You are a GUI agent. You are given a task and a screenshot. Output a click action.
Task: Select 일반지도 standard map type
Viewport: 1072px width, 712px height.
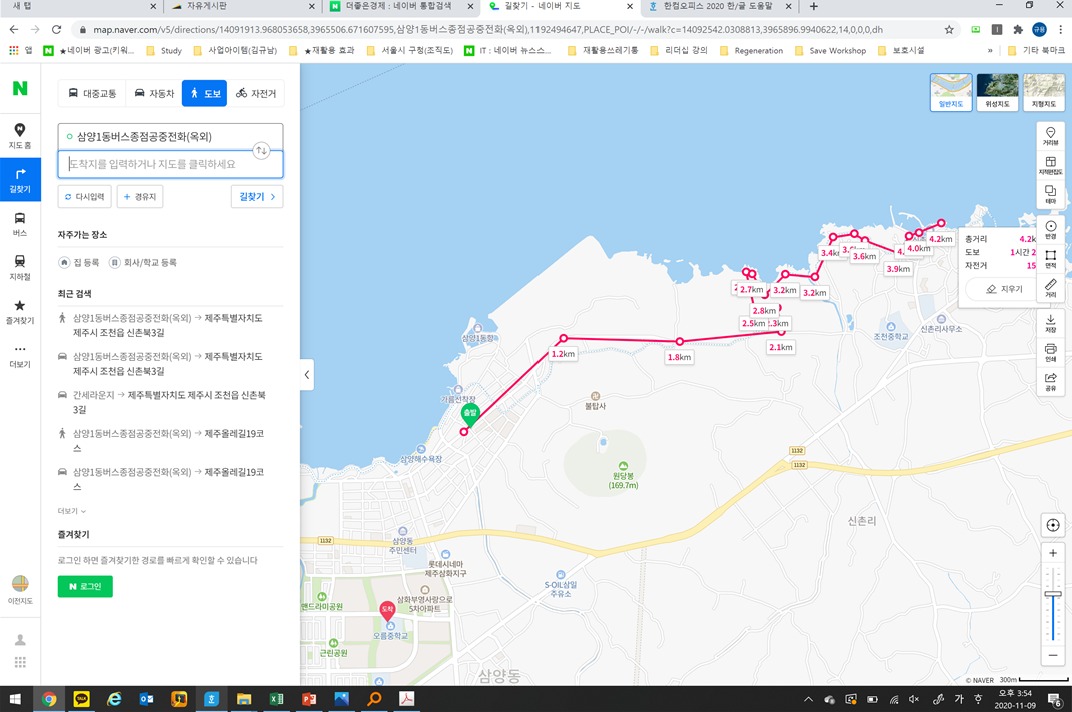pyautogui.click(x=951, y=92)
